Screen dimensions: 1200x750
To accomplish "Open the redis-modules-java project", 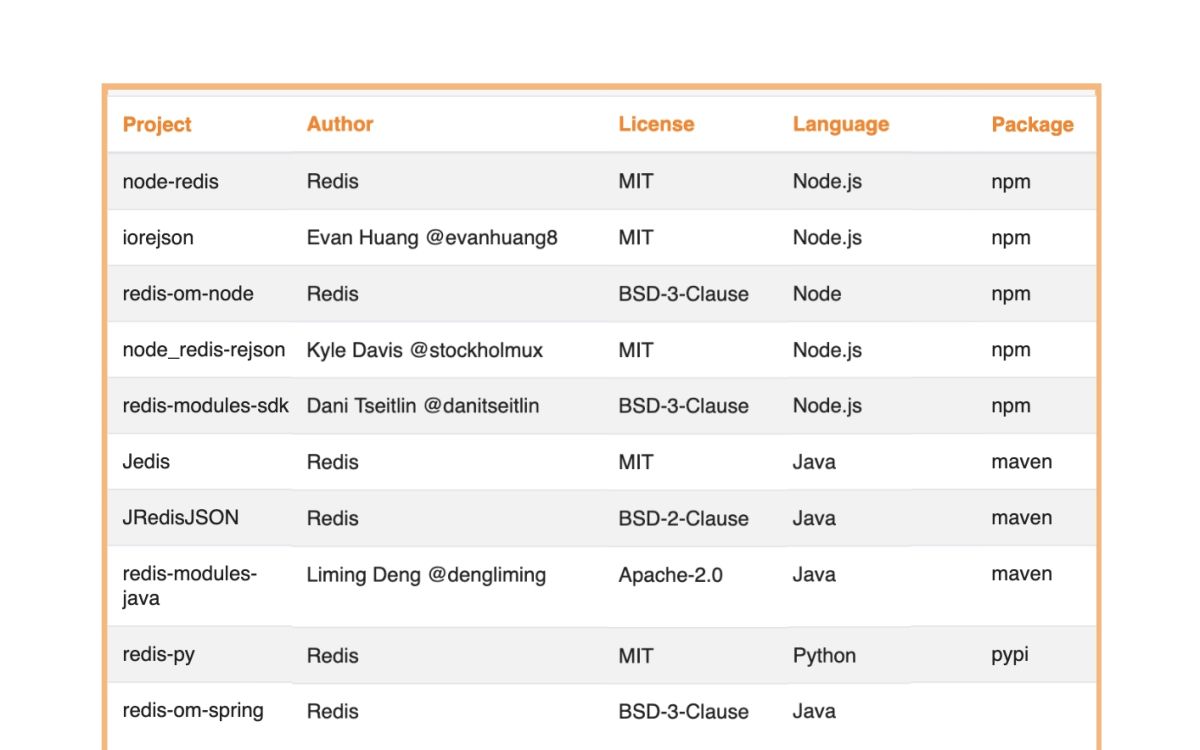I will (190, 586).
